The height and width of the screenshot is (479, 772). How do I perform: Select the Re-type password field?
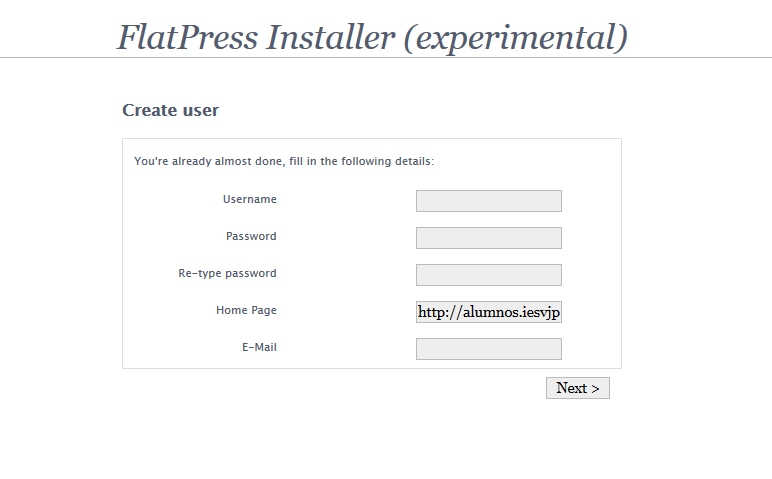pos(488,275)
